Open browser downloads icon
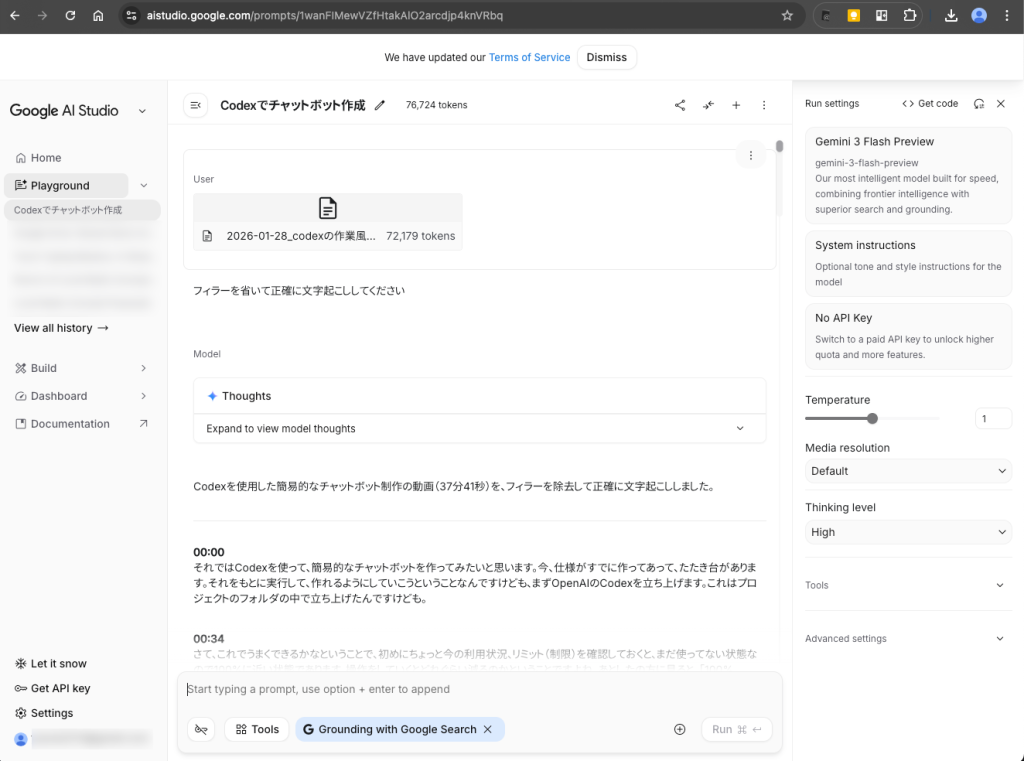 (x=951, y=16)
